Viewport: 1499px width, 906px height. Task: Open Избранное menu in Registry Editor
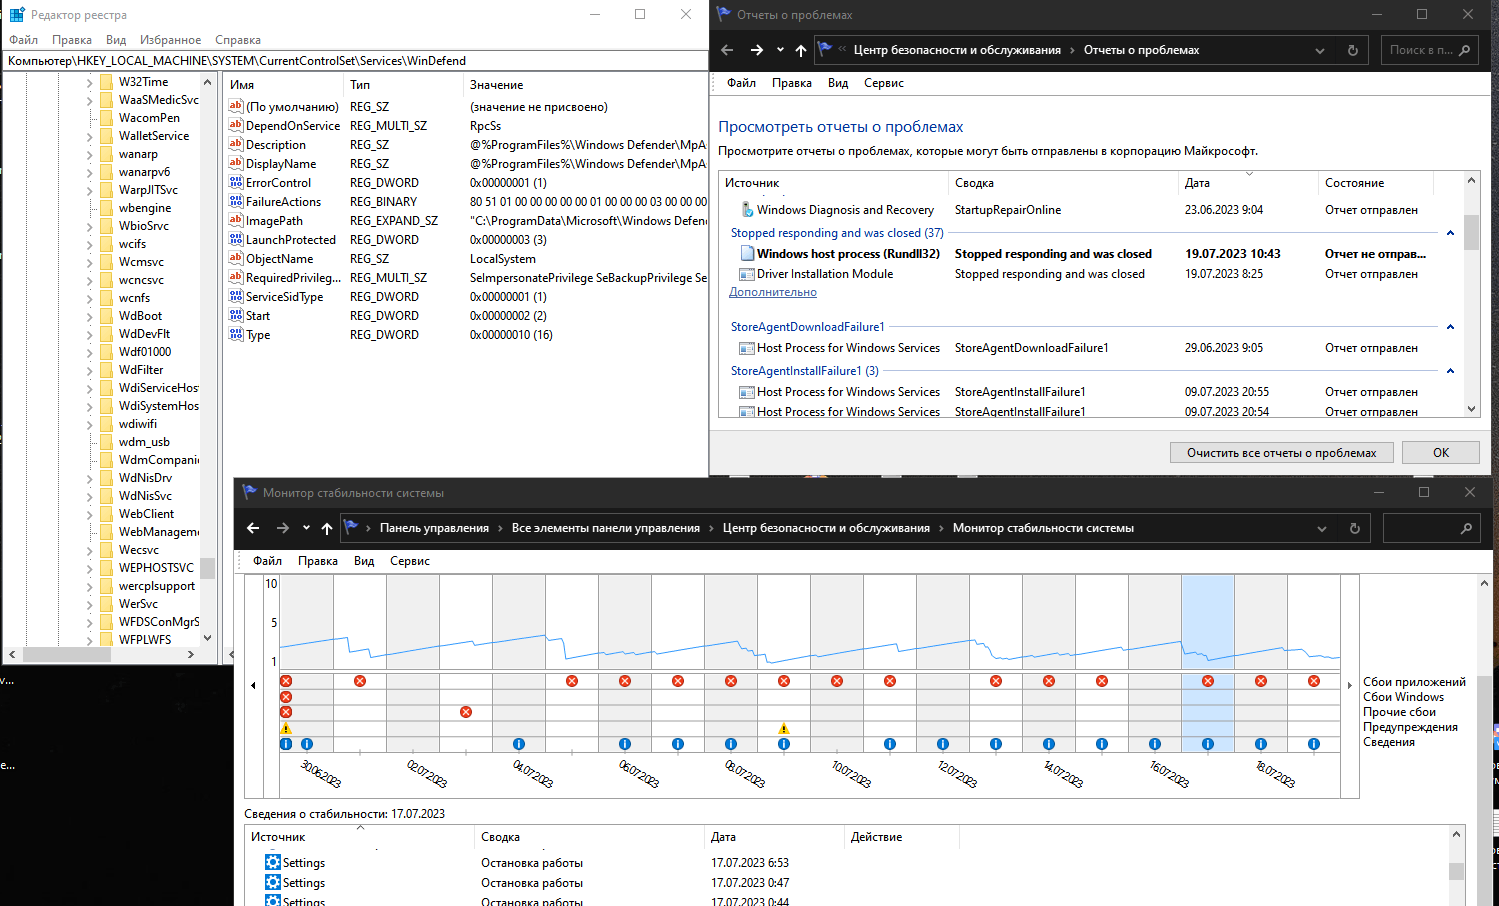click(x=171, y=40)
